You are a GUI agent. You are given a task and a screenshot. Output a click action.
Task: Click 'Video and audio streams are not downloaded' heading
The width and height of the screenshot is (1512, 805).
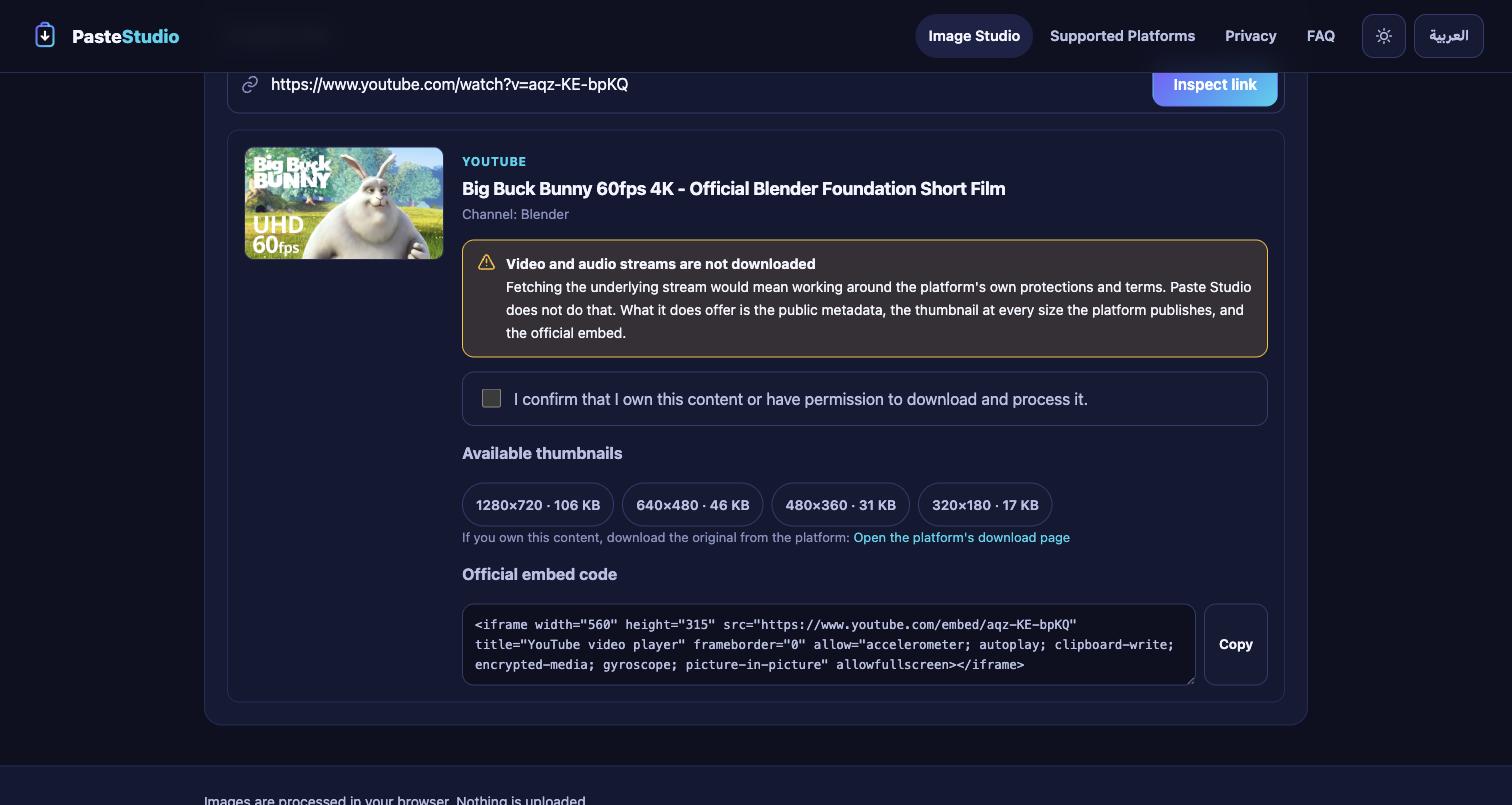tap(661, 264)
